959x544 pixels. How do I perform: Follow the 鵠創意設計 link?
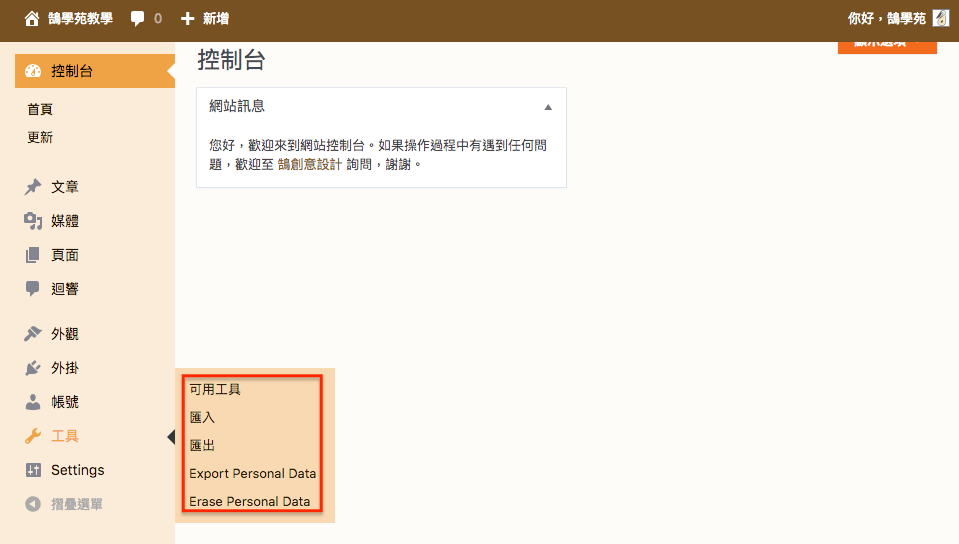point(309,164)
